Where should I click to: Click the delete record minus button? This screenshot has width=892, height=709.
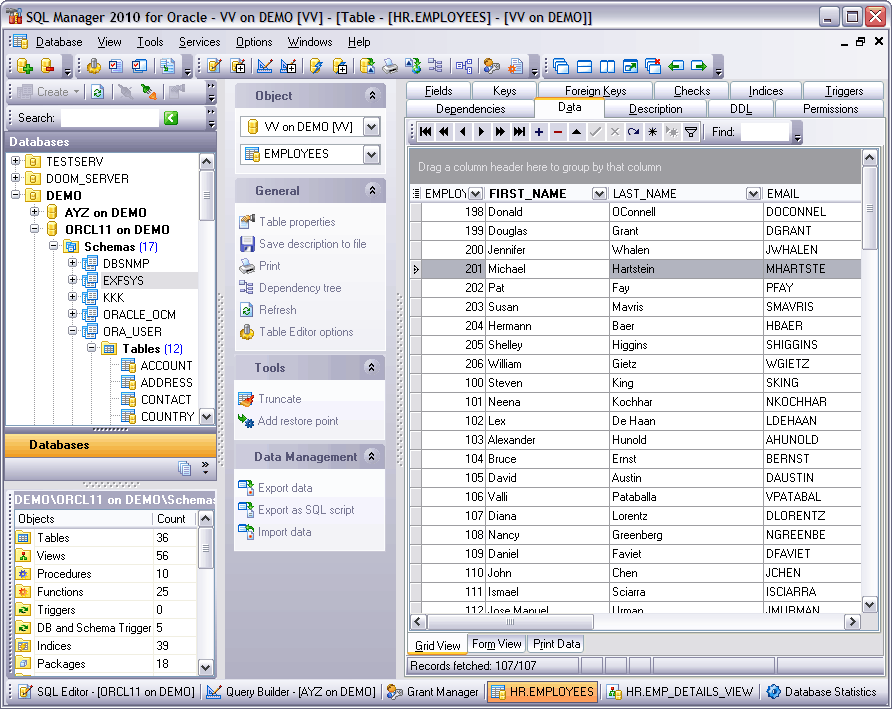click(x=558, y=132)
